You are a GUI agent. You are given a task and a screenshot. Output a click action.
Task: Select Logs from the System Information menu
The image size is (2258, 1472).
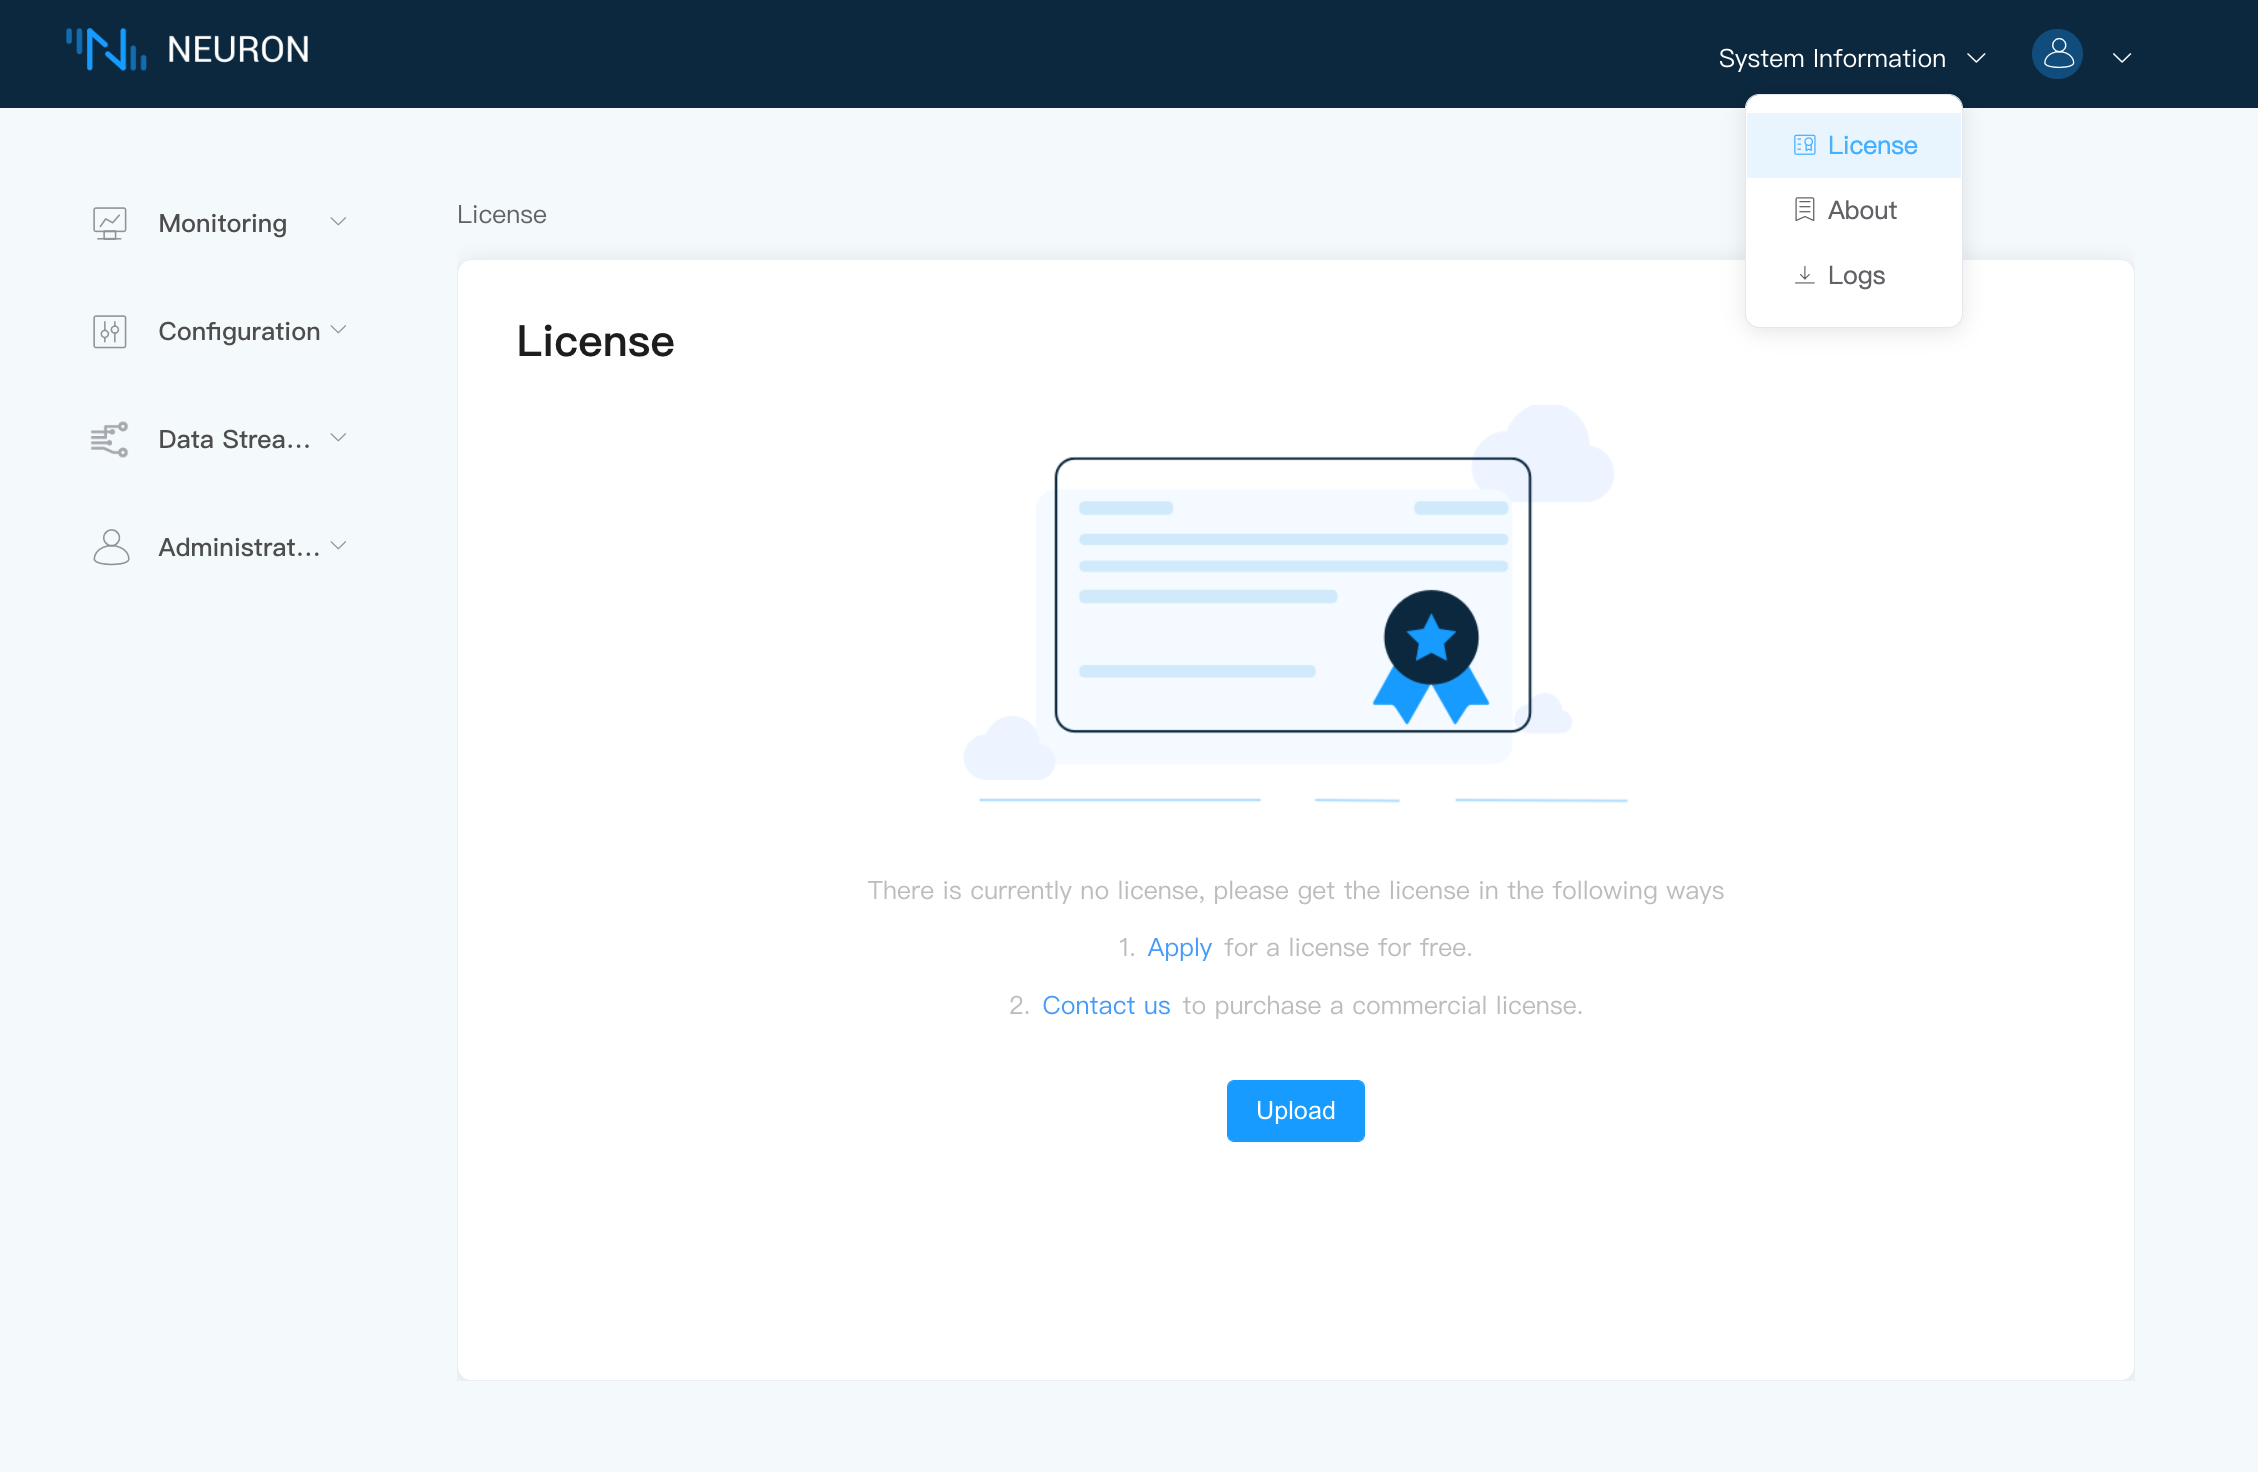tap(1856, 274)
